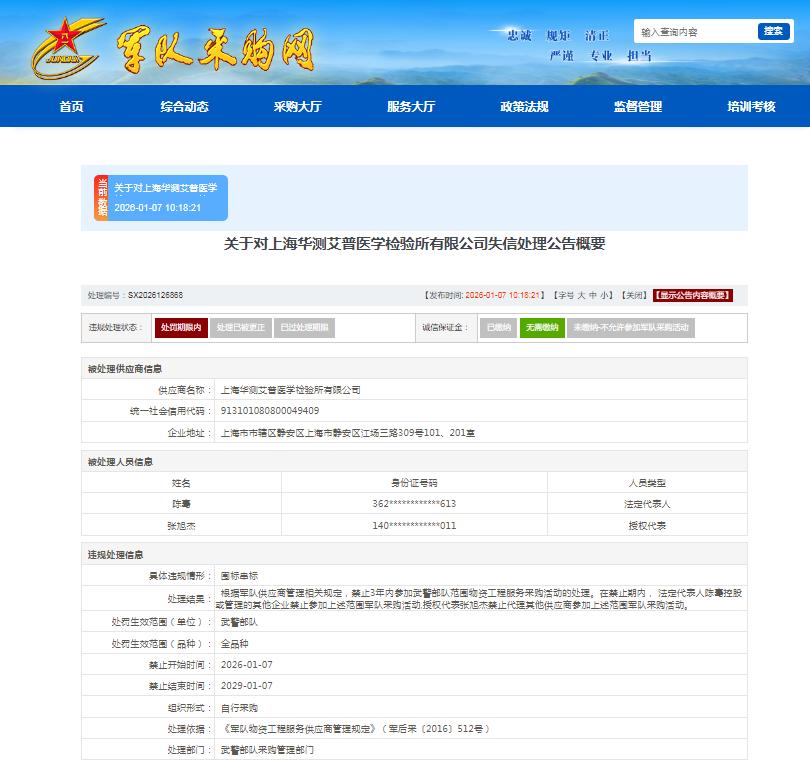Click the search input field
810x768 pixels.
(695, 32)
